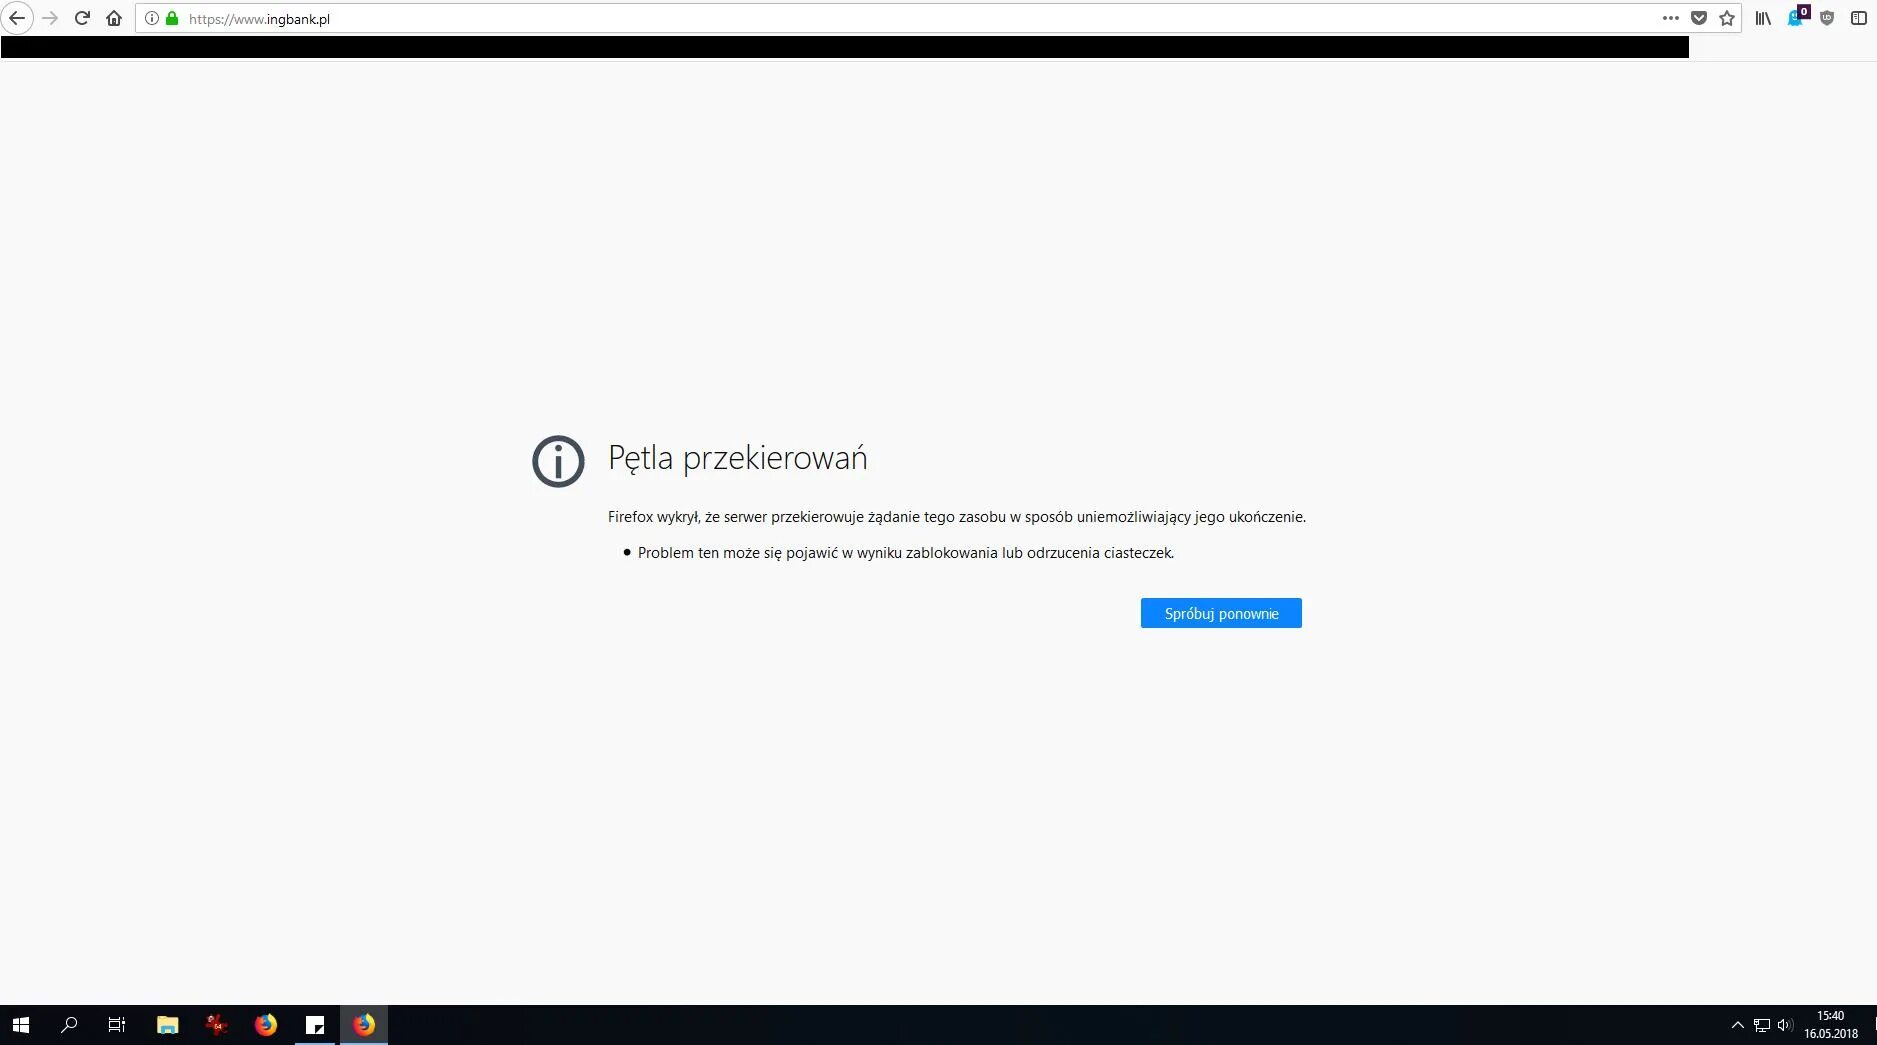1877x1045 pixels.
Task: Open the Ghostery extension popup
Action: tap(1796, 17)
